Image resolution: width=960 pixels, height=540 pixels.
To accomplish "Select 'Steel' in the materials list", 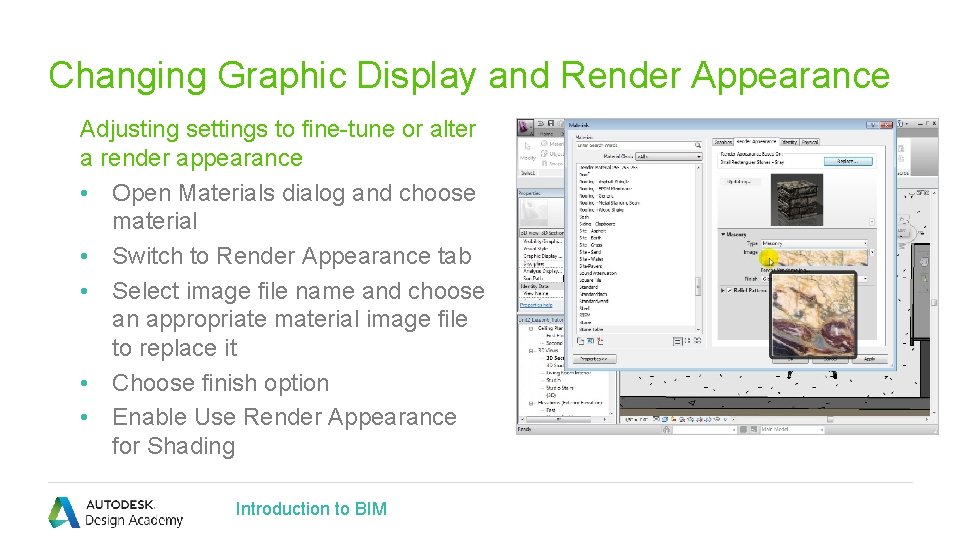I will click(585, 308).
